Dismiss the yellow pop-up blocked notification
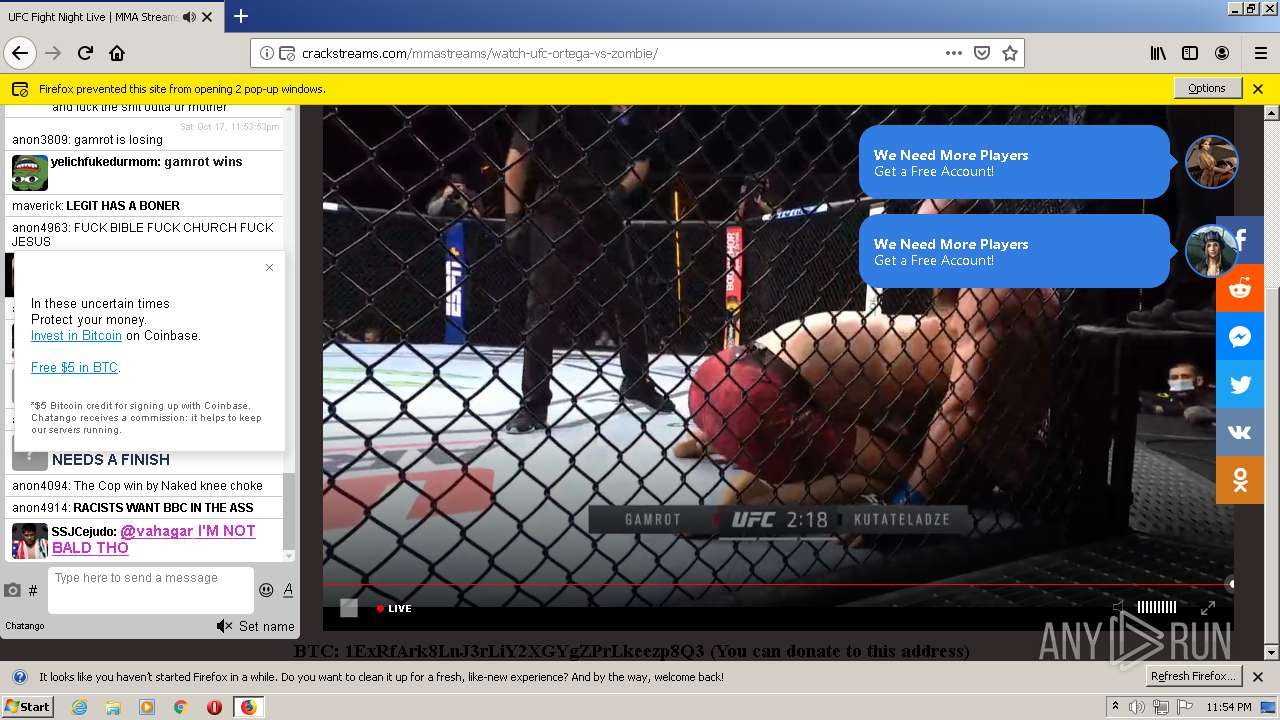This screenshot has height=720, width=1280. 1258,89
